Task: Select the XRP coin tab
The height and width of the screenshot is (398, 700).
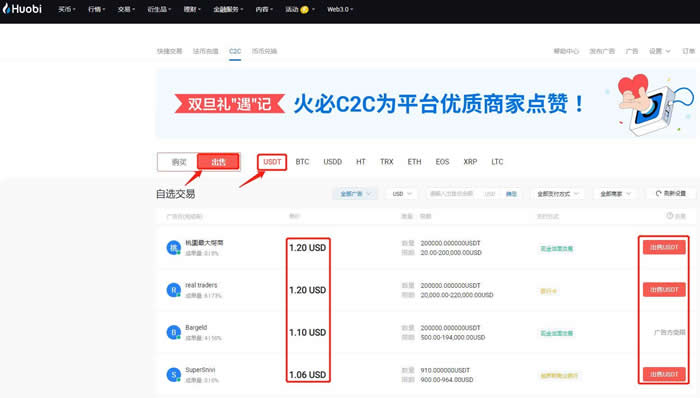Action: click(x=470, y=162)
